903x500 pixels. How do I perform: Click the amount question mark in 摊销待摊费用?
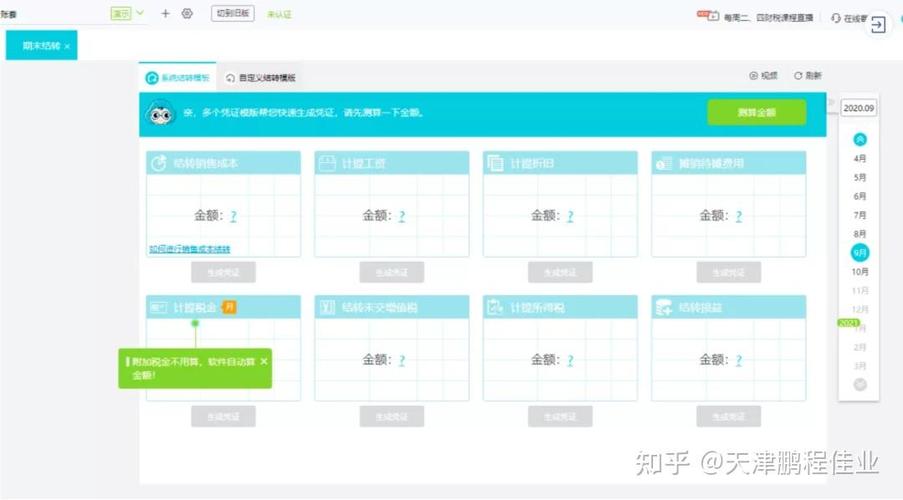(x=739, y=216)
